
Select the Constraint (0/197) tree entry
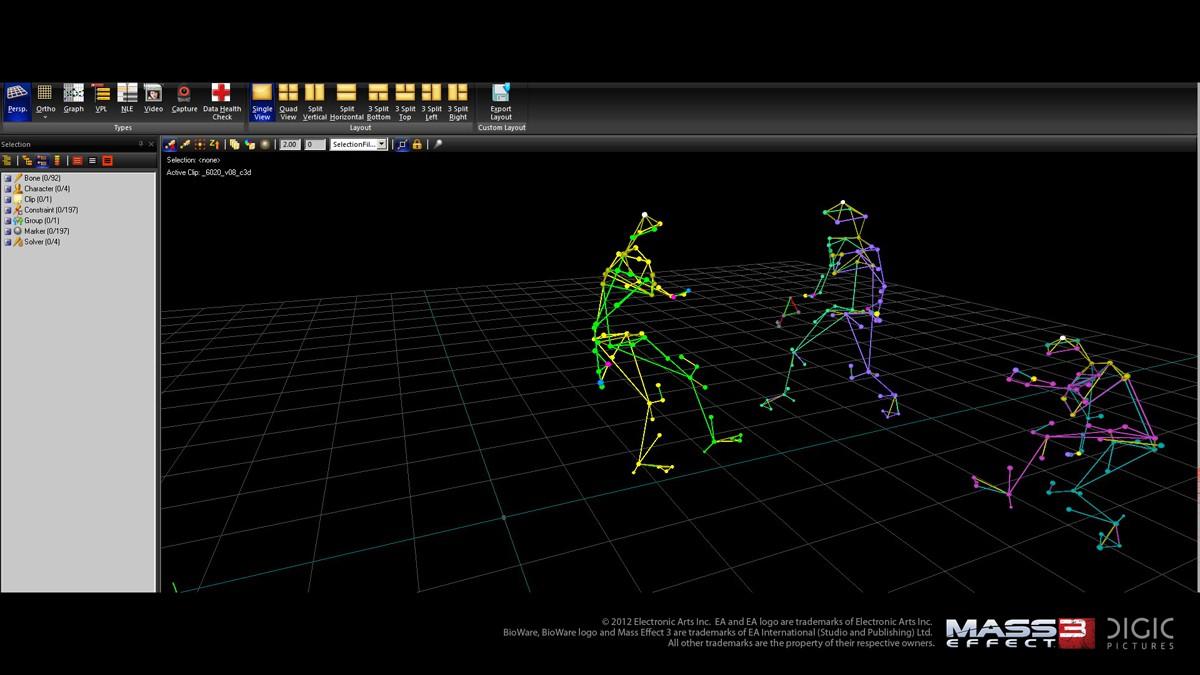[50, 210]
